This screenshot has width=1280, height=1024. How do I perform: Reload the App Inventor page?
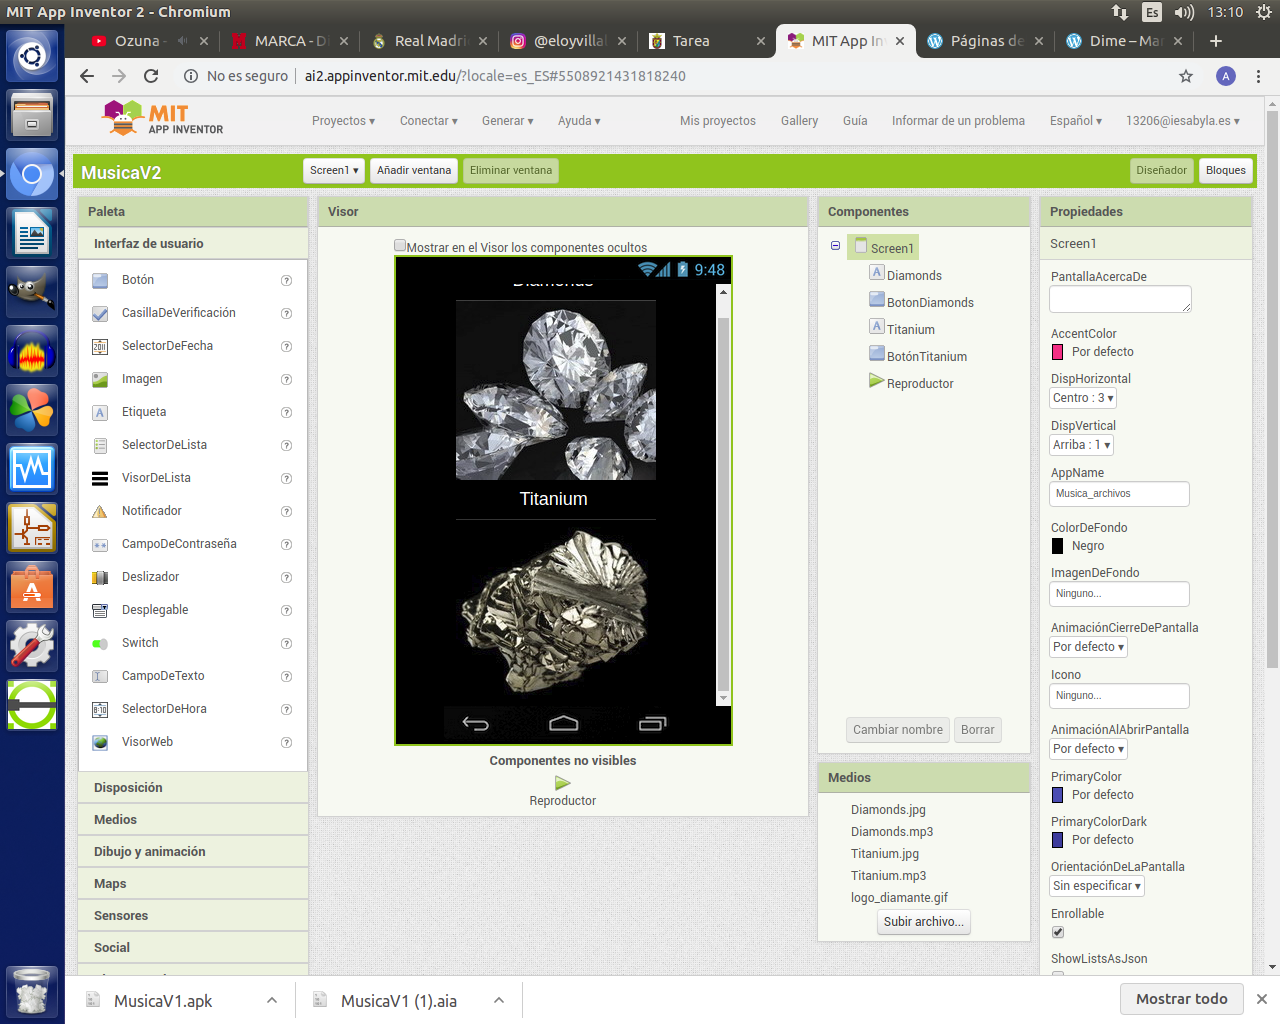click(x=151, y=76)
